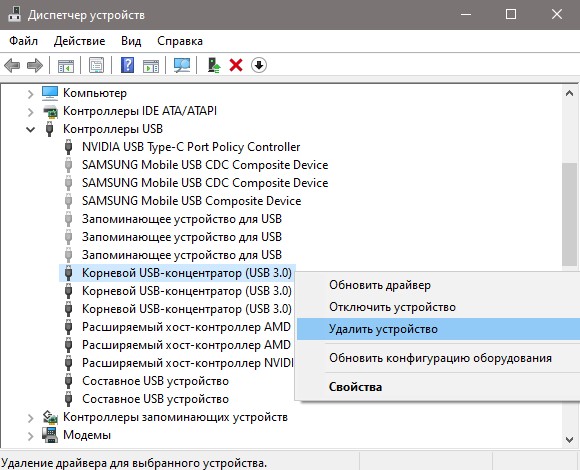Screen dimensions: 580x470
Task: Open the Файл menu
Action: tap(23, 41)
